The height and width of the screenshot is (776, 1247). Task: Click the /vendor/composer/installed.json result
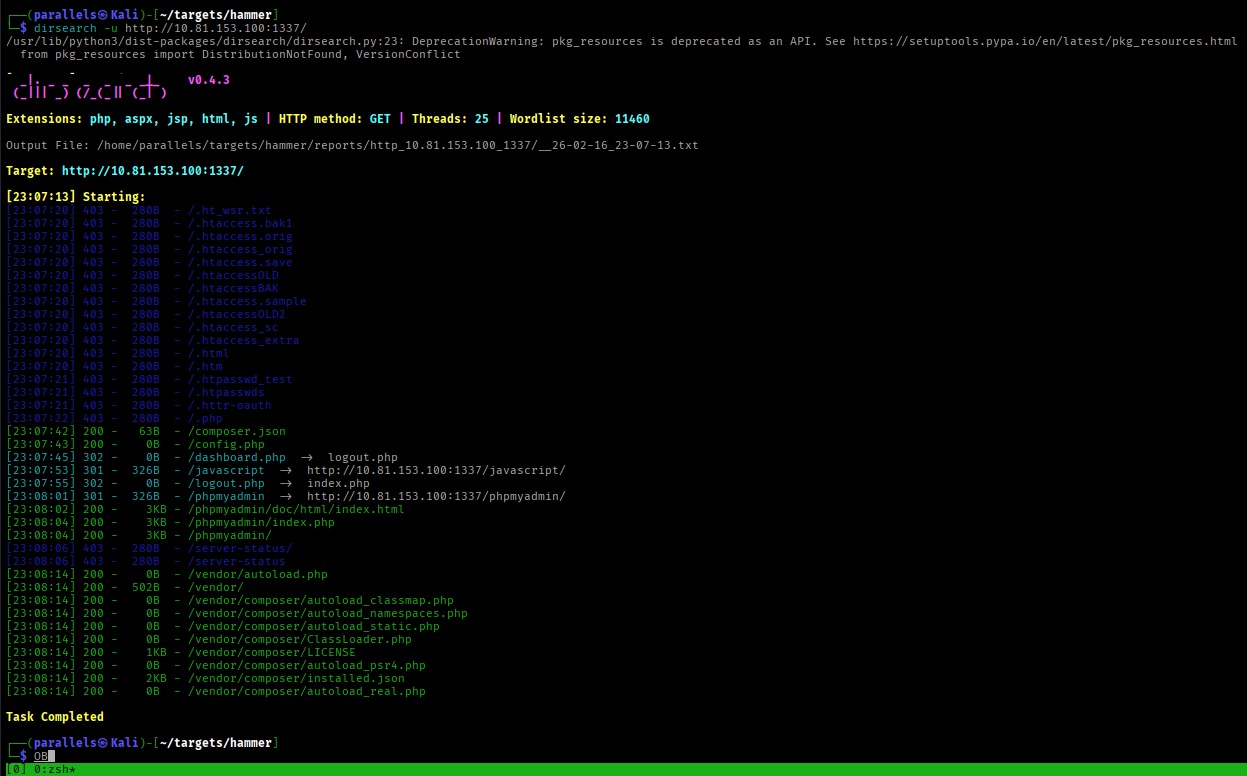(x=296, y=678)
